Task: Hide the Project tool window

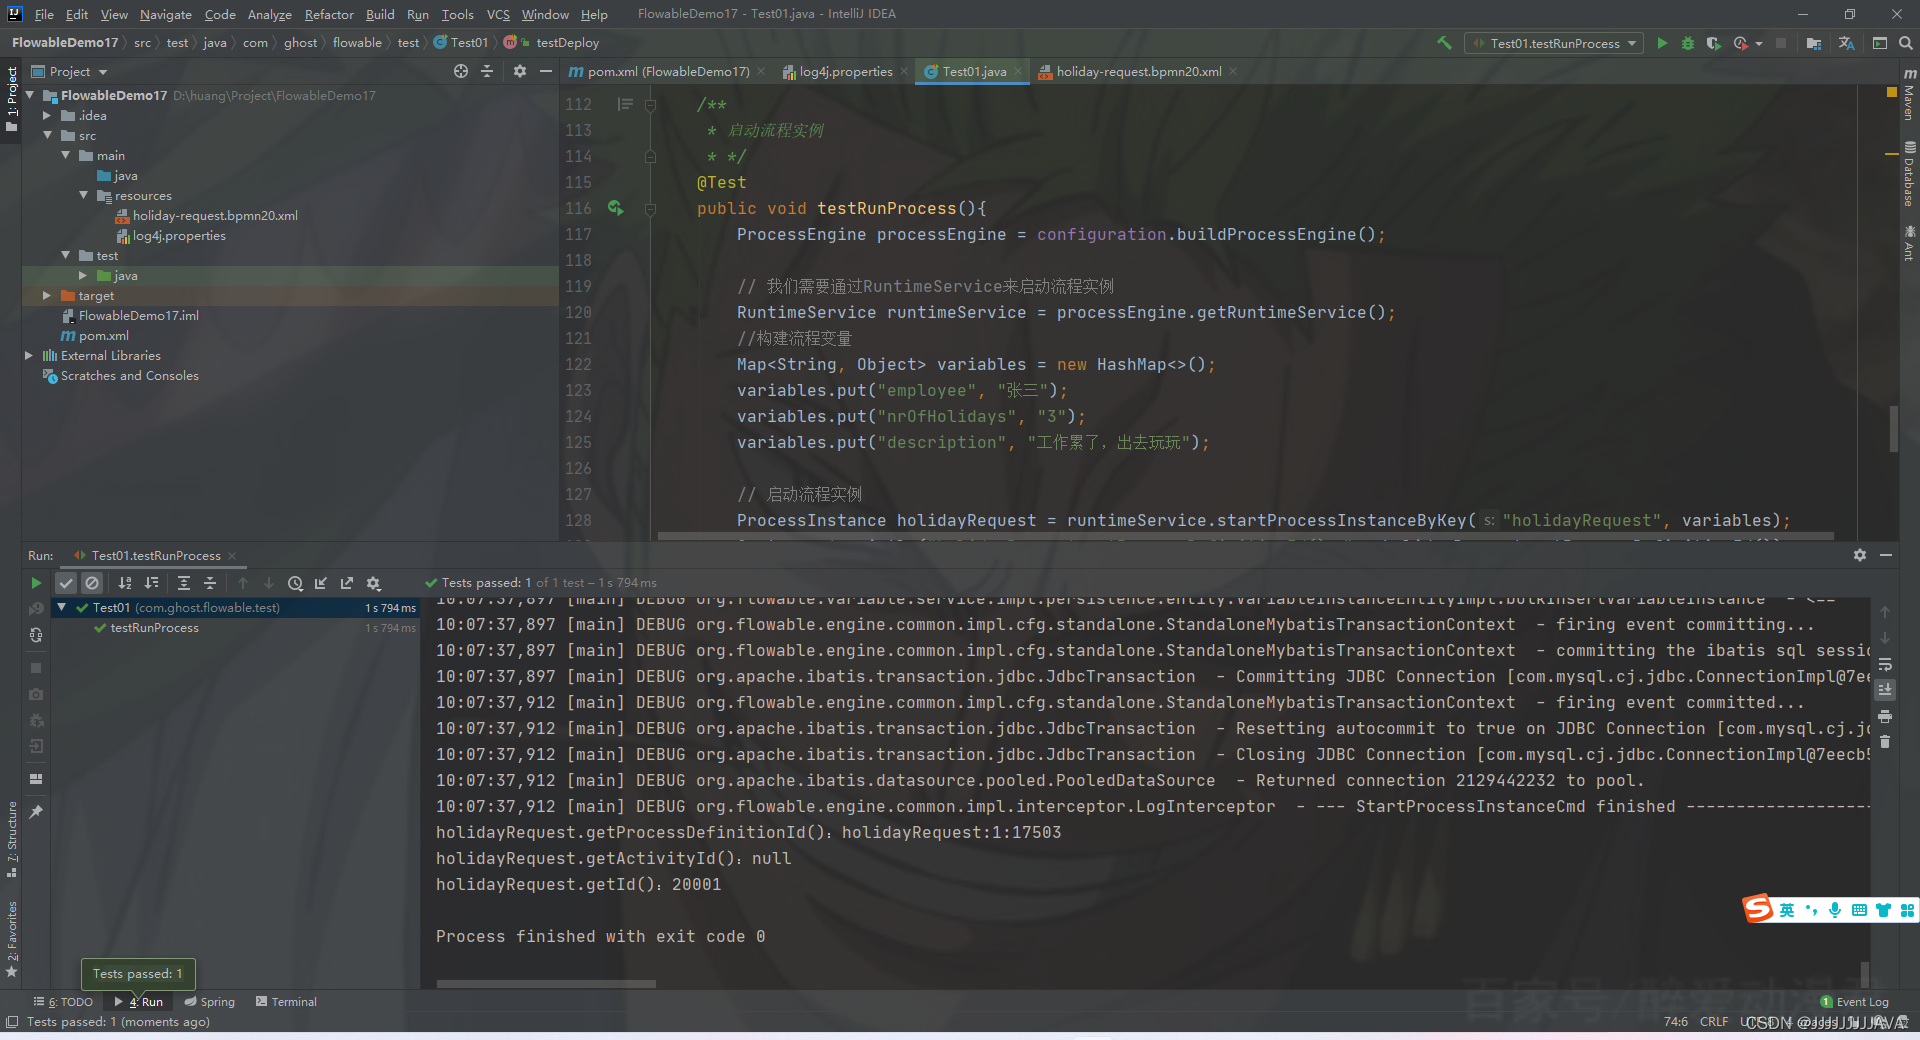Action: 546,71
